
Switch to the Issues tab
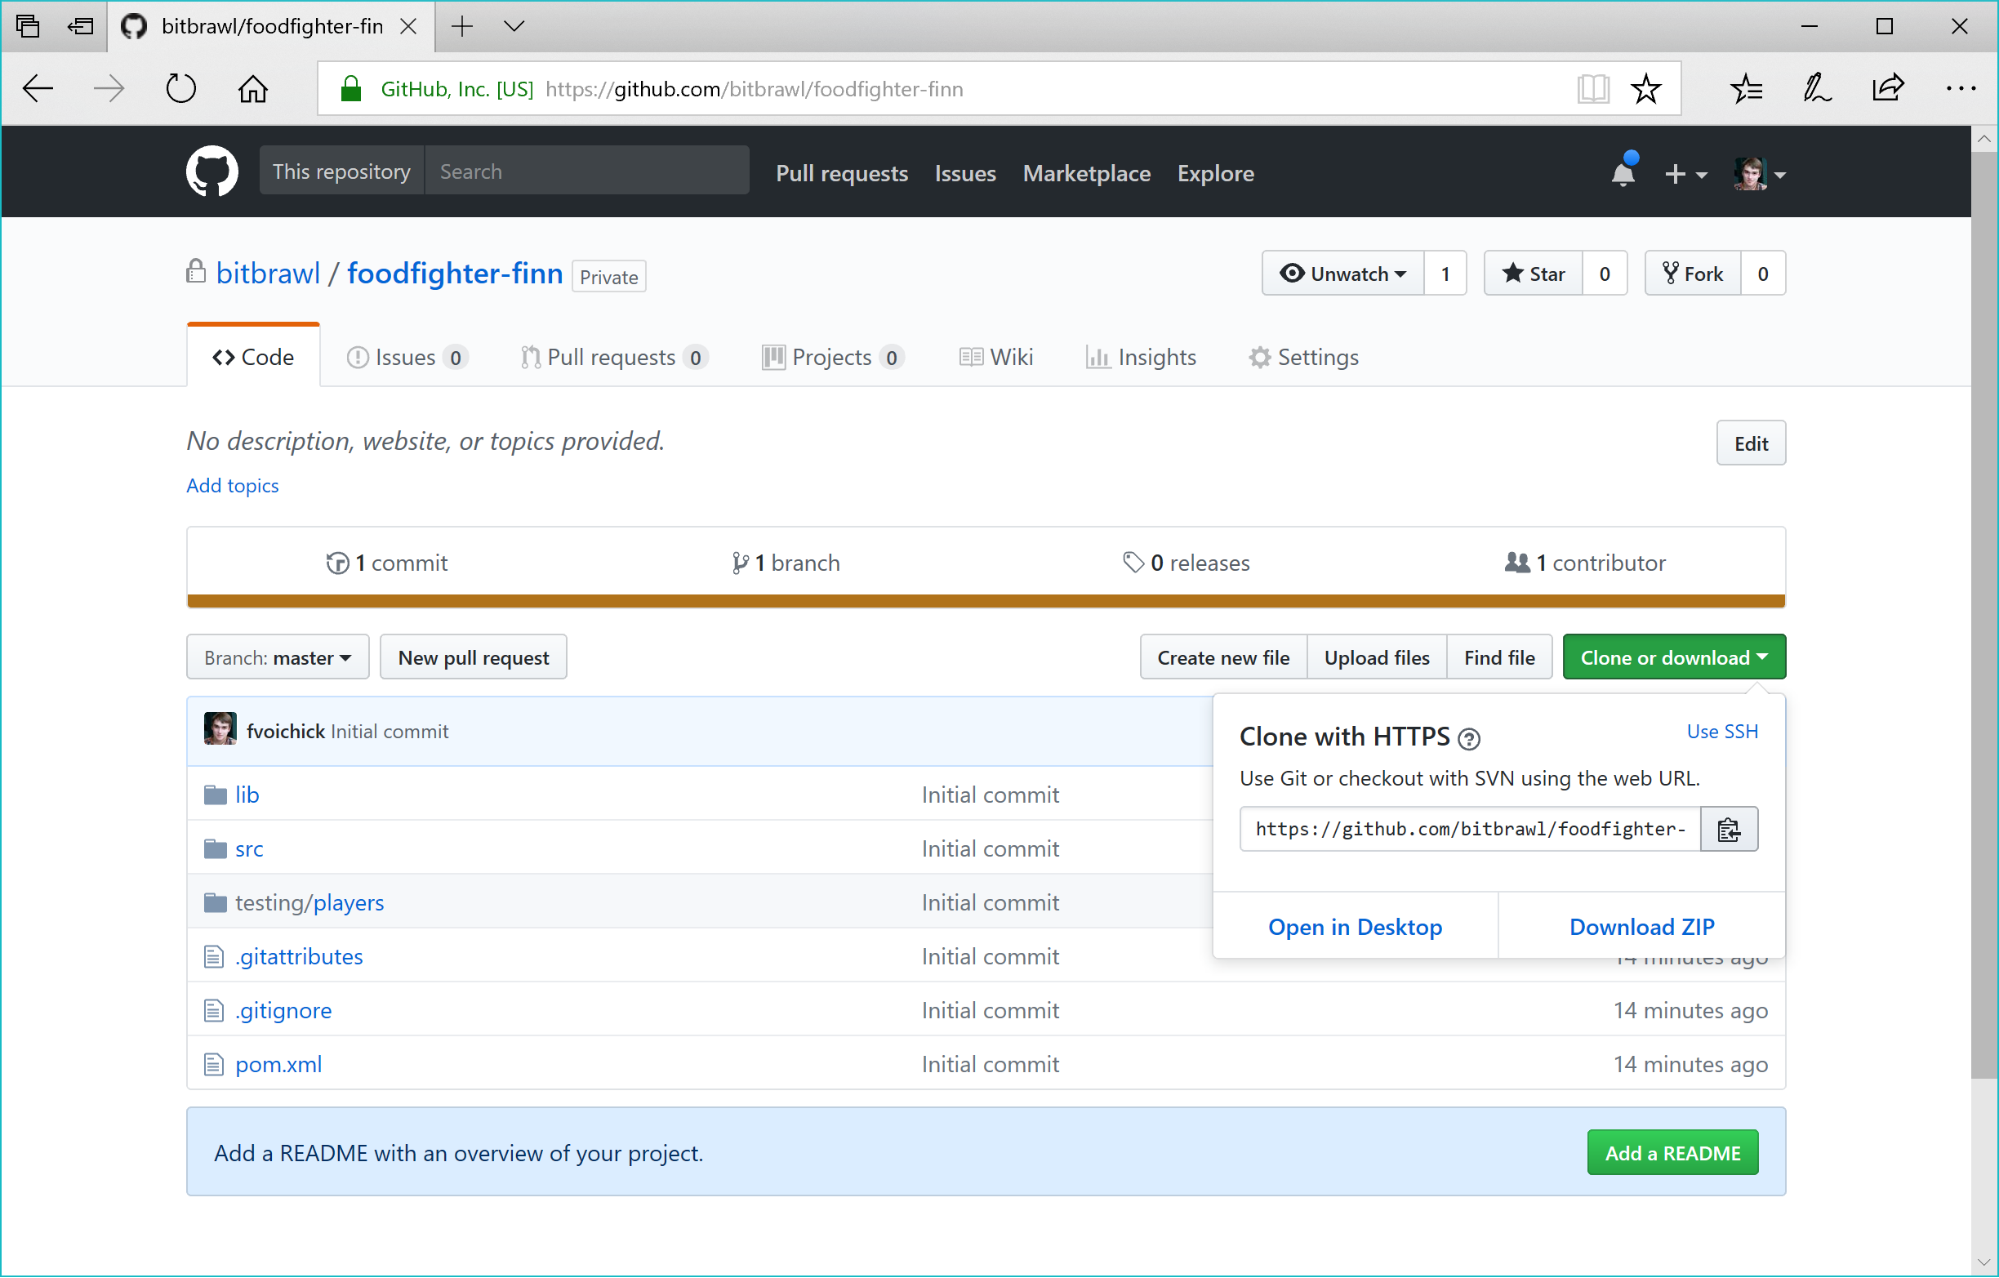click(406, 357)
